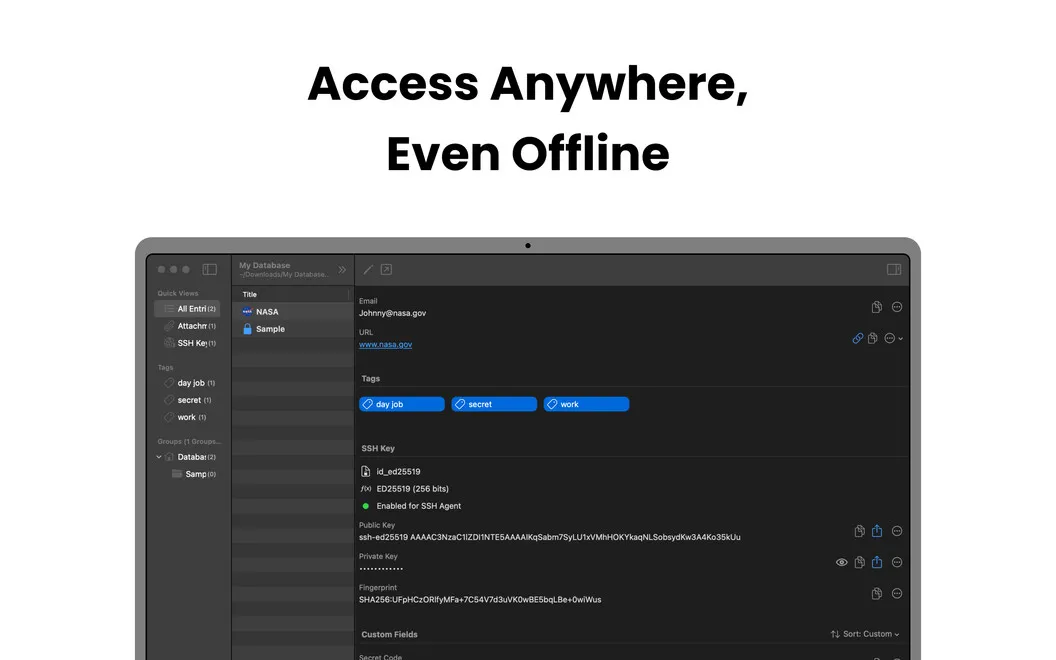Click the edit entry pencil icon
1056x660 pixels.
(x=368, y=269)
